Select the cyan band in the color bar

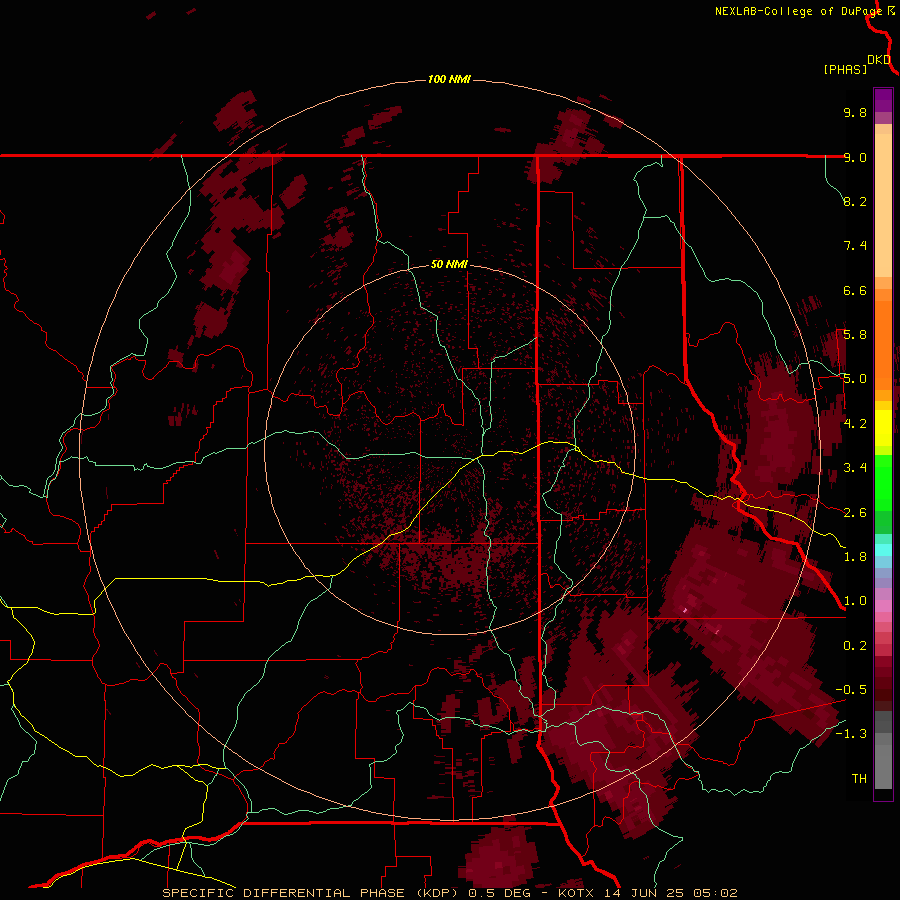(883, 550)
